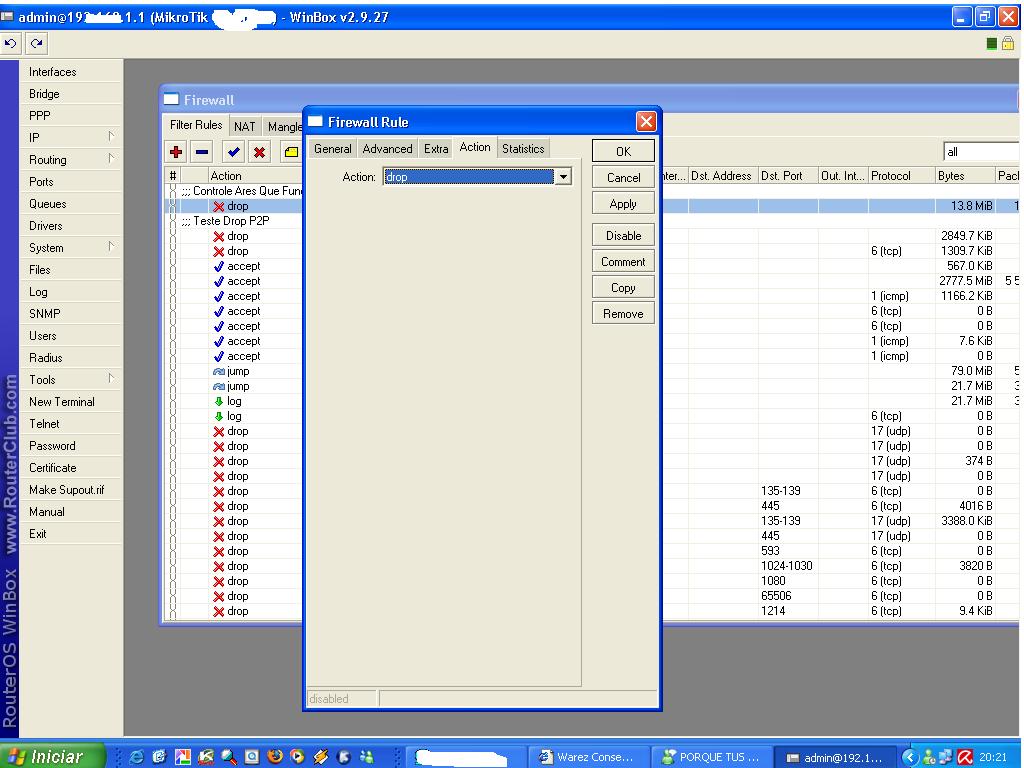
Task: Click the MSN Messenger quick launch icon
Action: click(x=366, y=756)
